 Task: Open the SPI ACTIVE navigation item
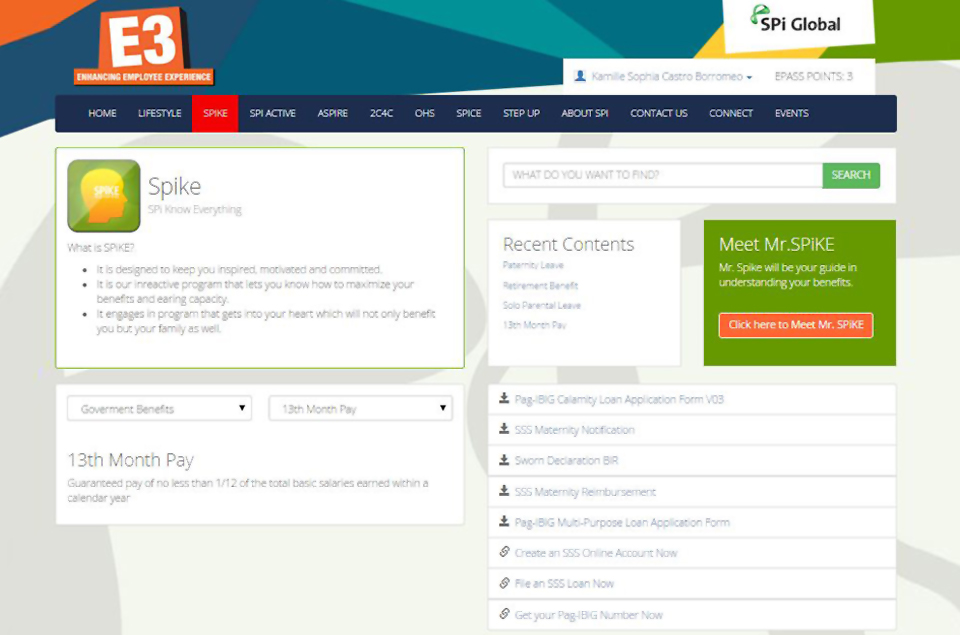click(272, 114)
